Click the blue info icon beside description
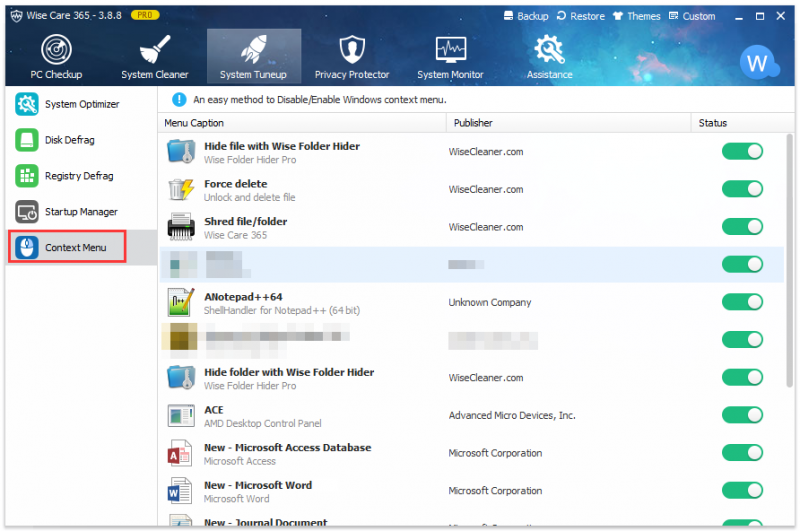 (x=179, y=99)
